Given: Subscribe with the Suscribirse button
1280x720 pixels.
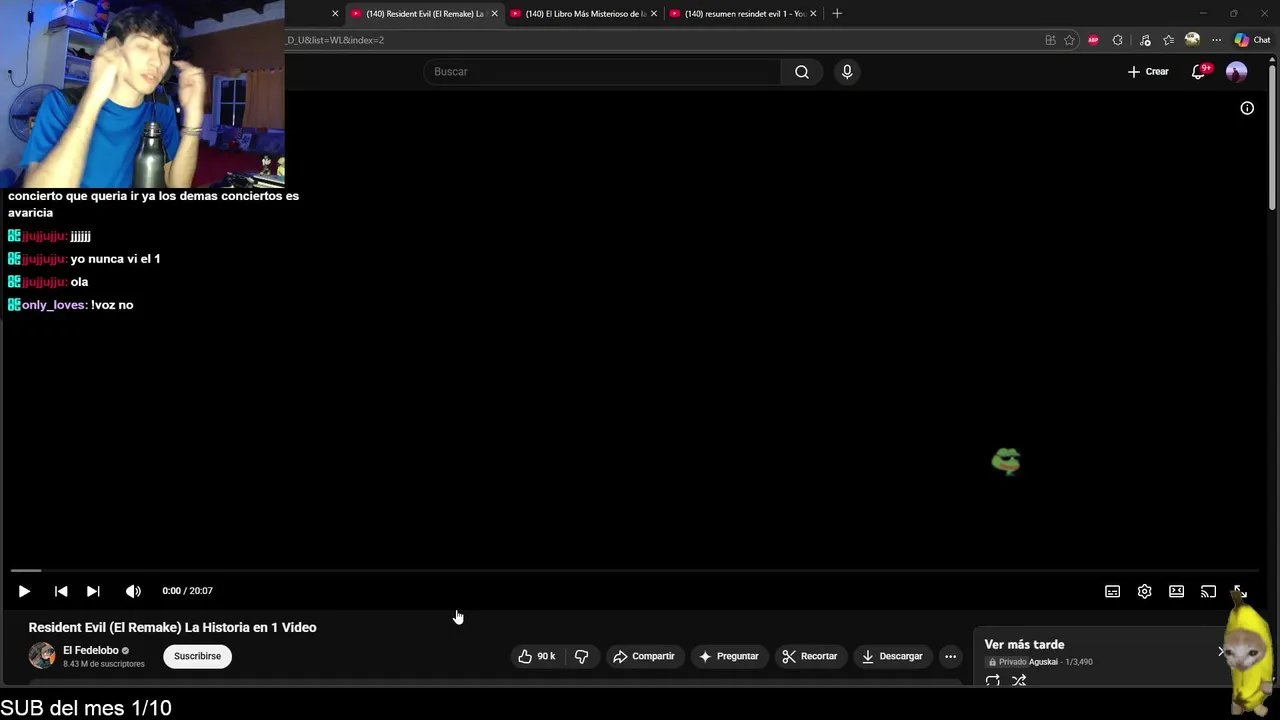Looking at the screenshot, I should (197, 656).
